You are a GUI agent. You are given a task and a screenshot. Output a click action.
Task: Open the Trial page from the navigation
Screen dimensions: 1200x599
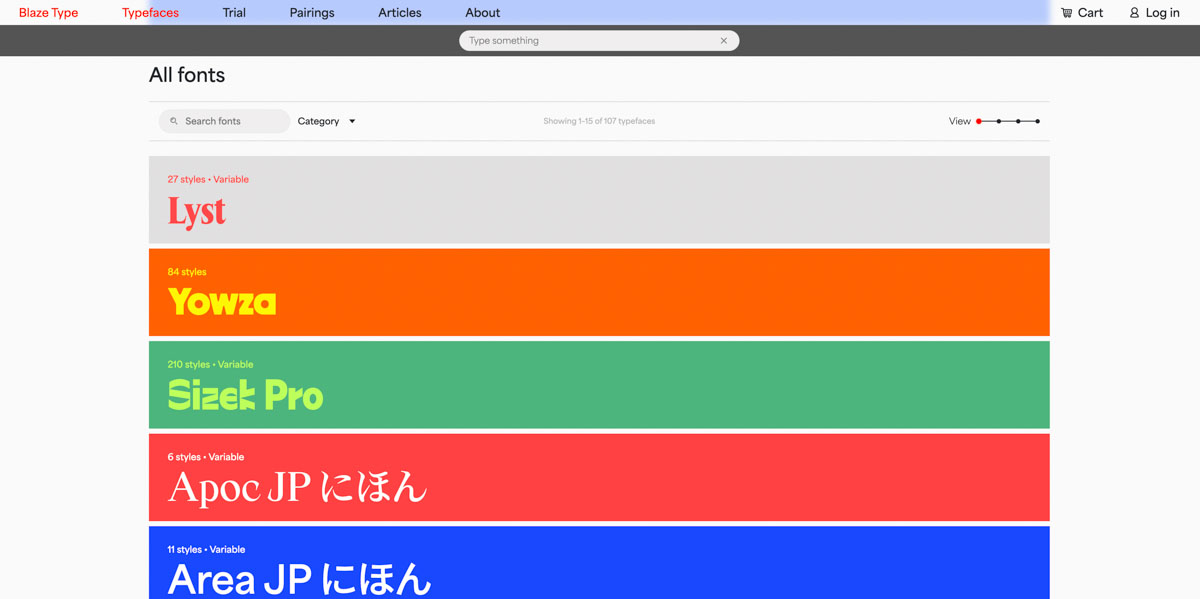(234, 12)
